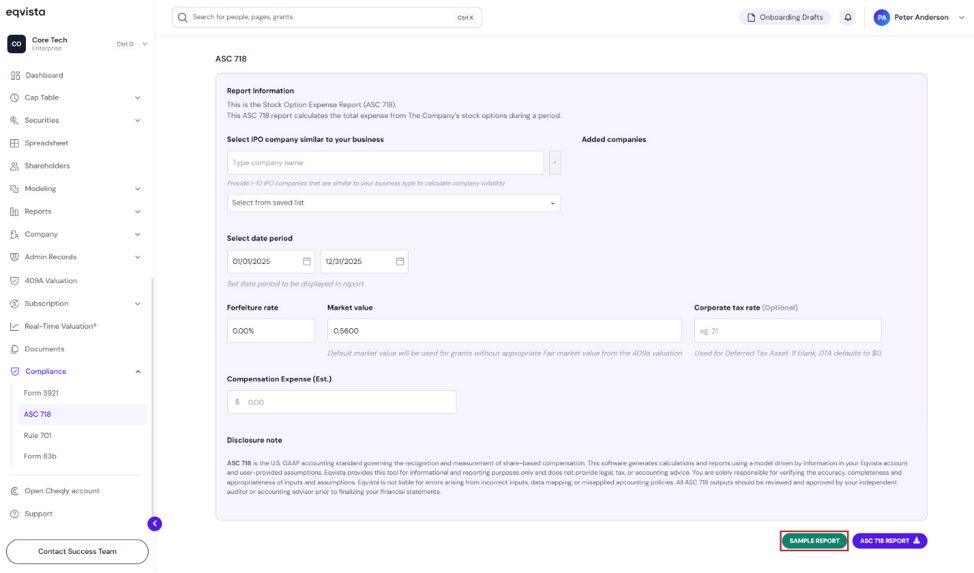Click the search magnifier icon
The image size is (974, 573).
(x=183, y=17)
